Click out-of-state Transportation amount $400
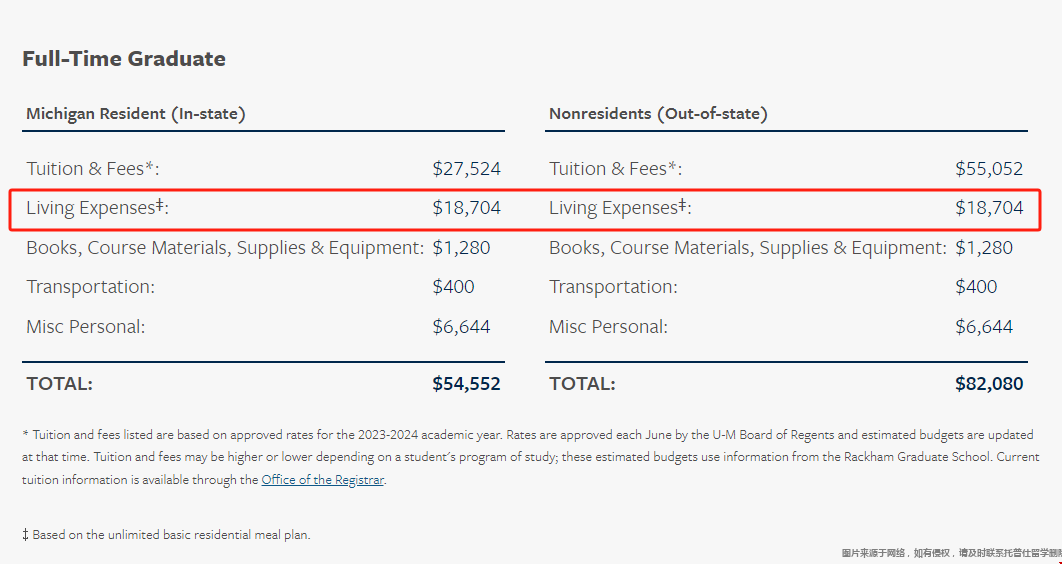The image size is (1062, 564). (976, 287)
